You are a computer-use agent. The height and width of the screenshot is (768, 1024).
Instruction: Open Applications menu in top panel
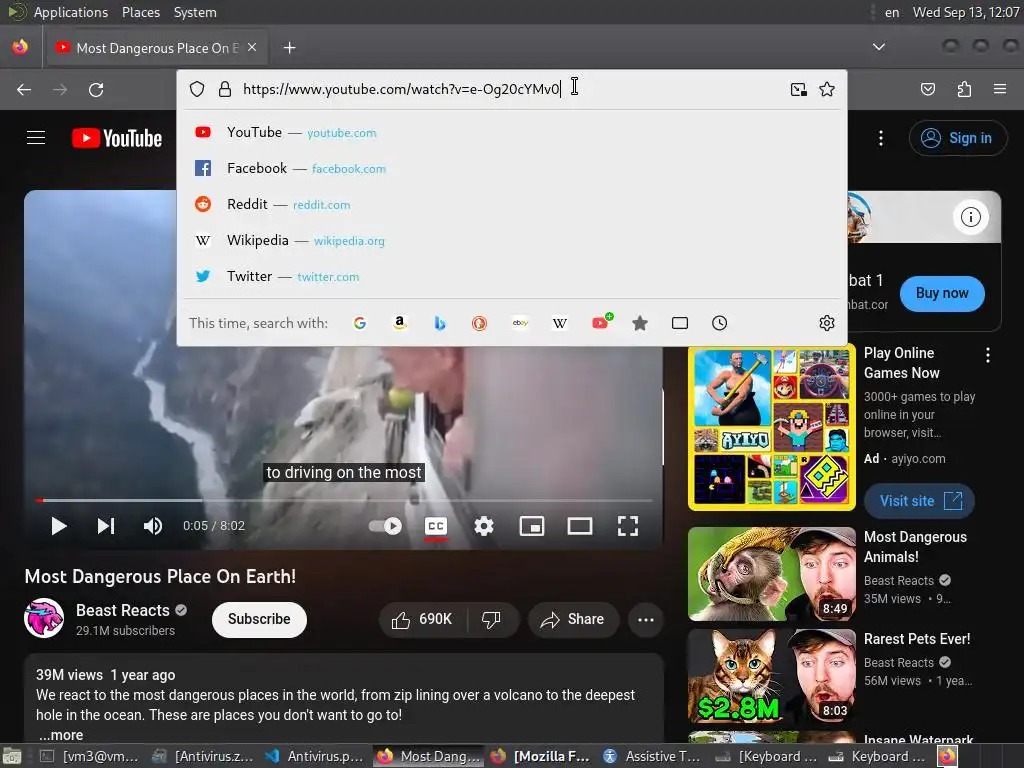coord(71,12)
